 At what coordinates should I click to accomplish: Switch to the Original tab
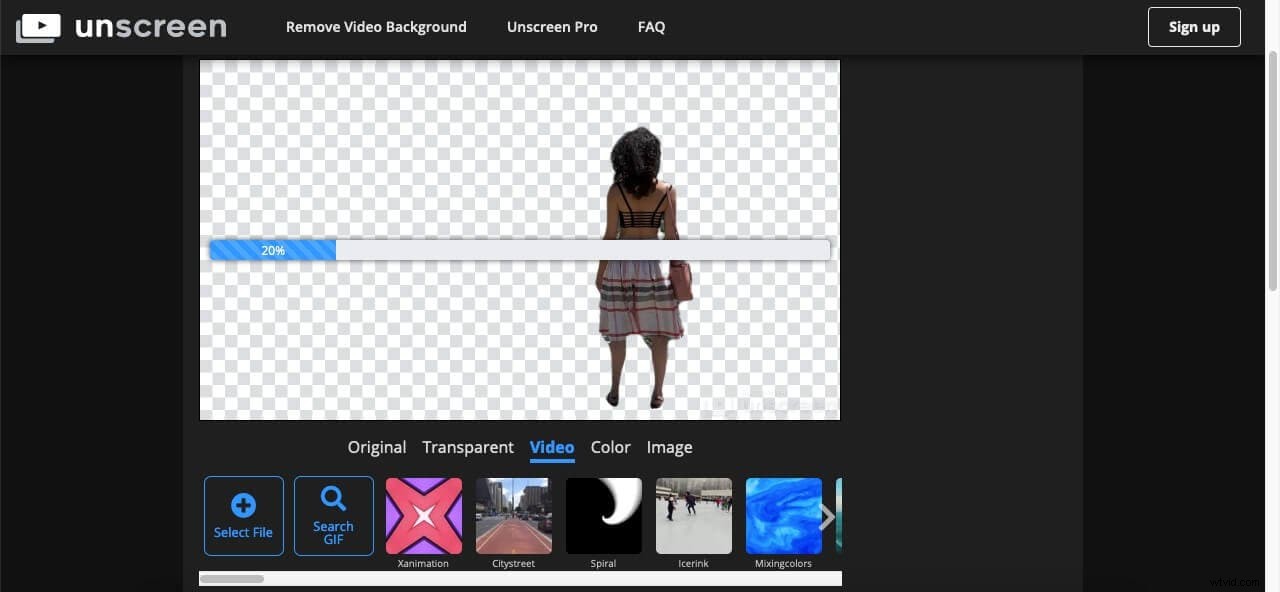coord(377,447)
